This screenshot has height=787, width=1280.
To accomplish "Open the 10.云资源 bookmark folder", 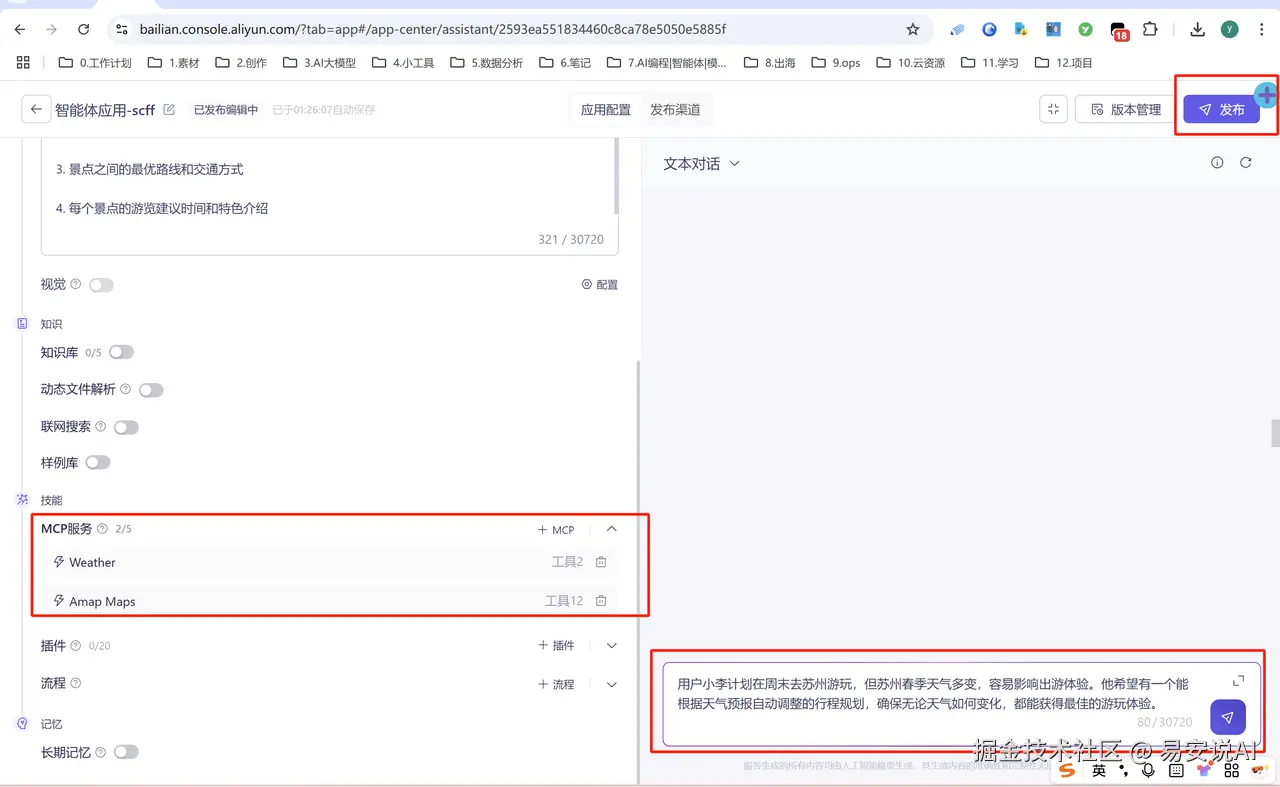I will (x=910, y=62).
